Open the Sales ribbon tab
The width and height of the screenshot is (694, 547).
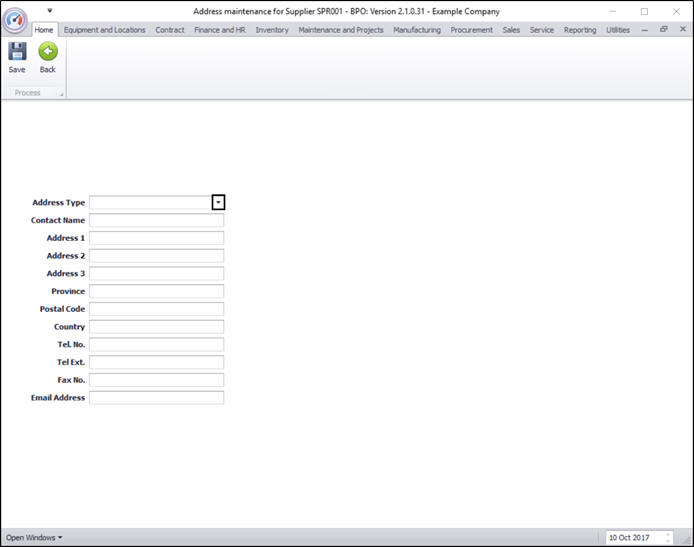[x=511, y=30]
